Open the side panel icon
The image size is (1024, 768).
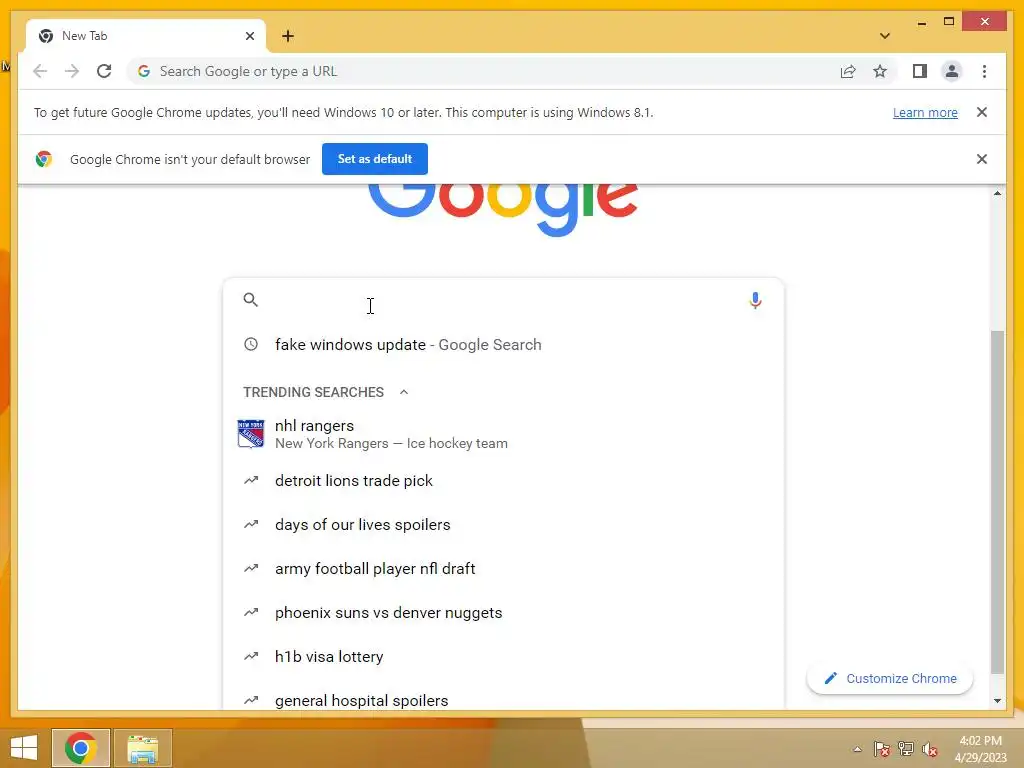point(920,71)
